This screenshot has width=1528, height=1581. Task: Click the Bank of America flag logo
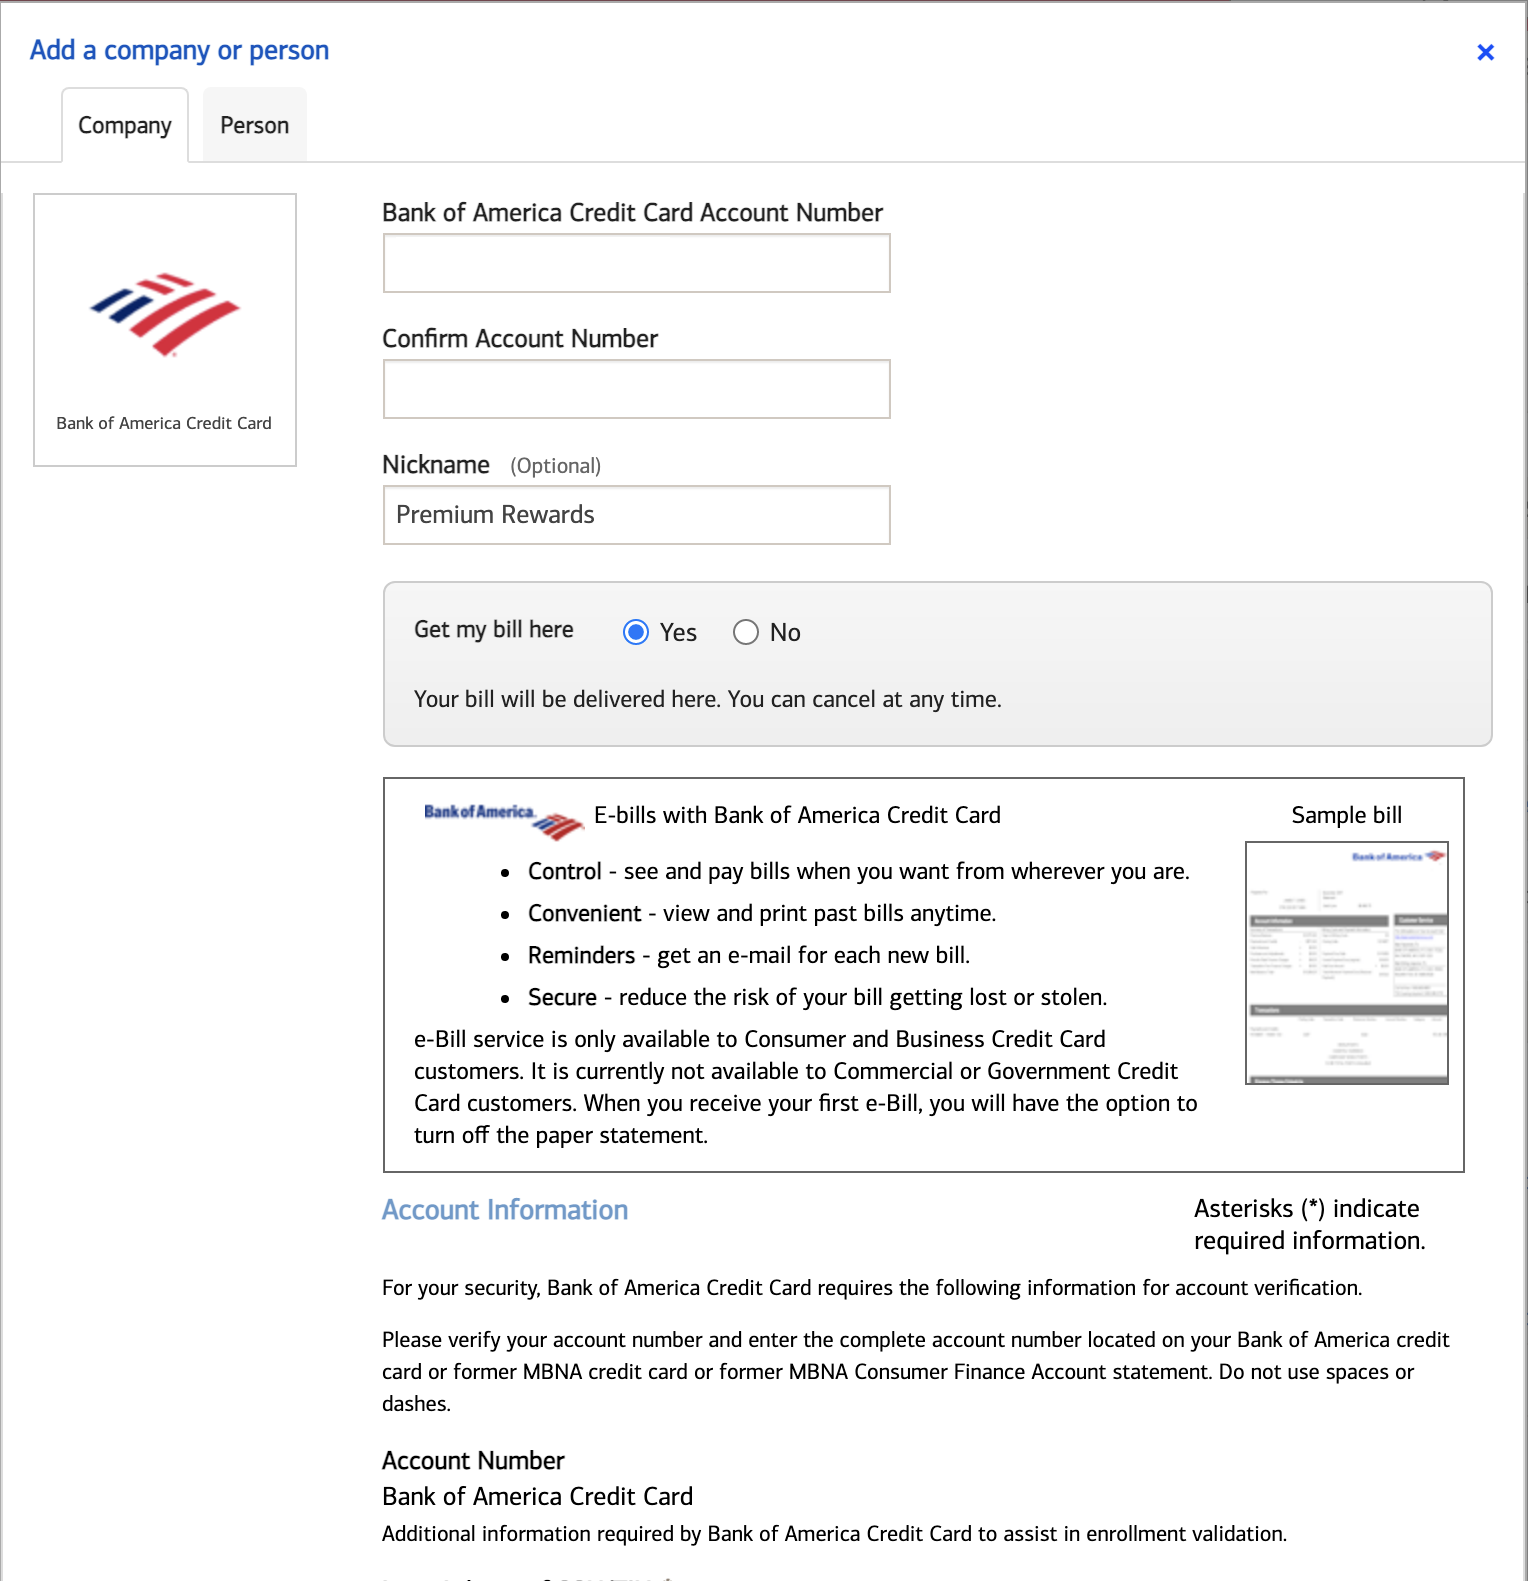[x=165, y=313]
